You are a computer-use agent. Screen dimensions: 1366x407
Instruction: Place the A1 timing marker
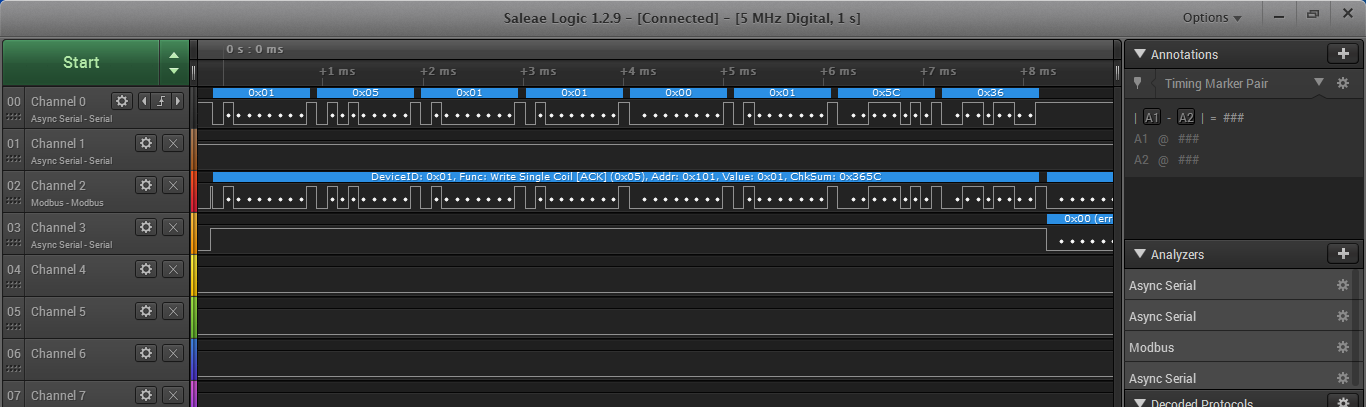[1152, 117]
